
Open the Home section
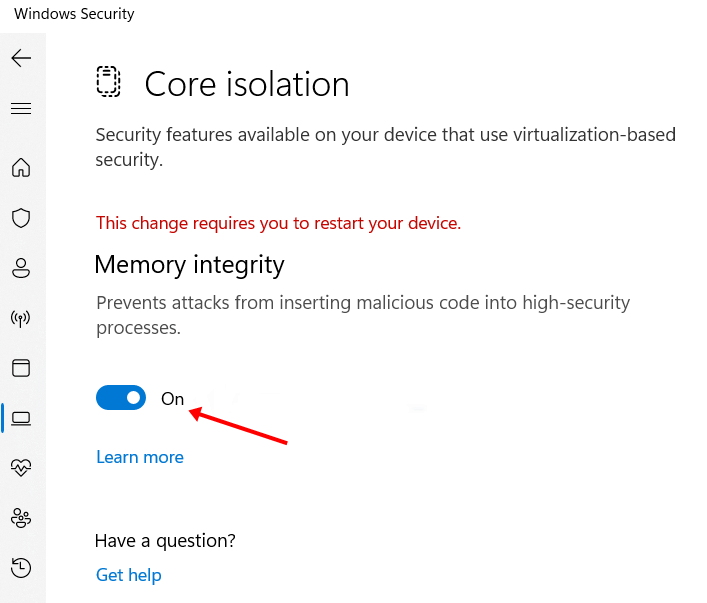pos(21,167)
